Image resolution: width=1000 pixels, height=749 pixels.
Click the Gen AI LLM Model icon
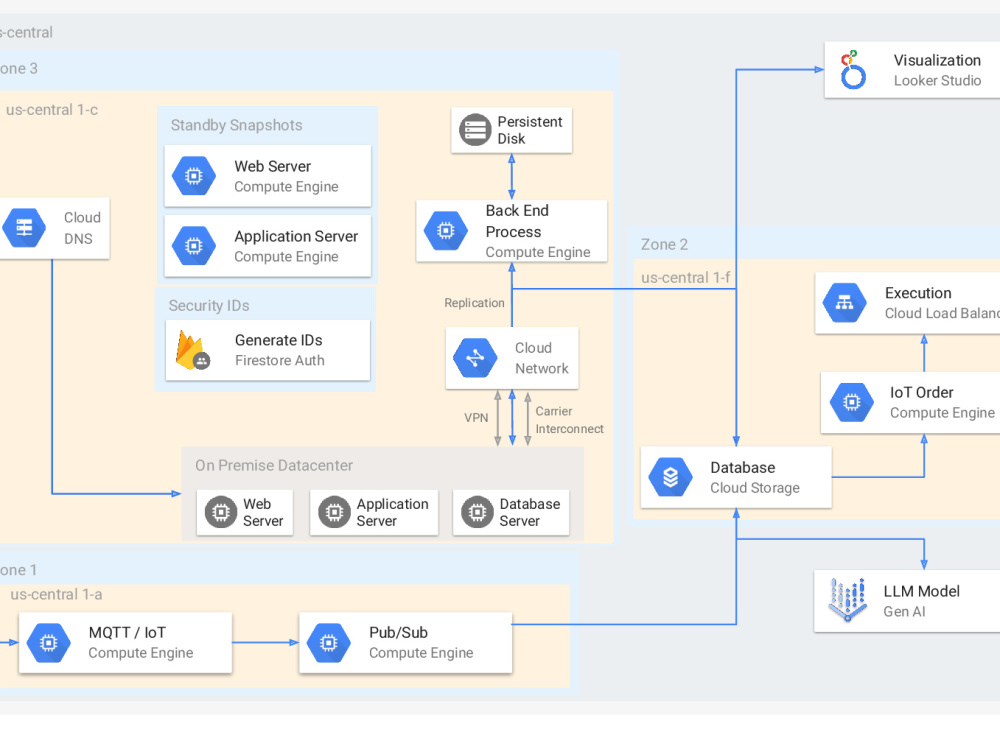pos(847,600)
